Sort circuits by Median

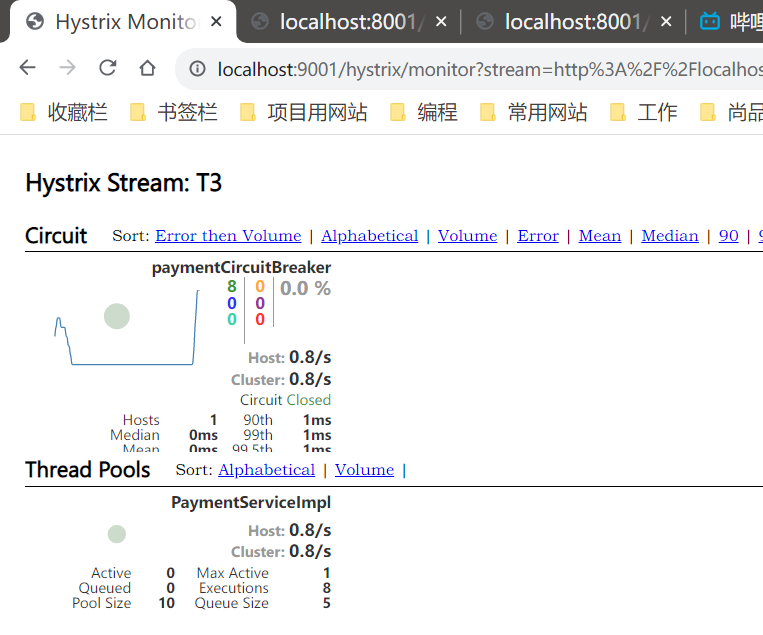tap(670, 236)
